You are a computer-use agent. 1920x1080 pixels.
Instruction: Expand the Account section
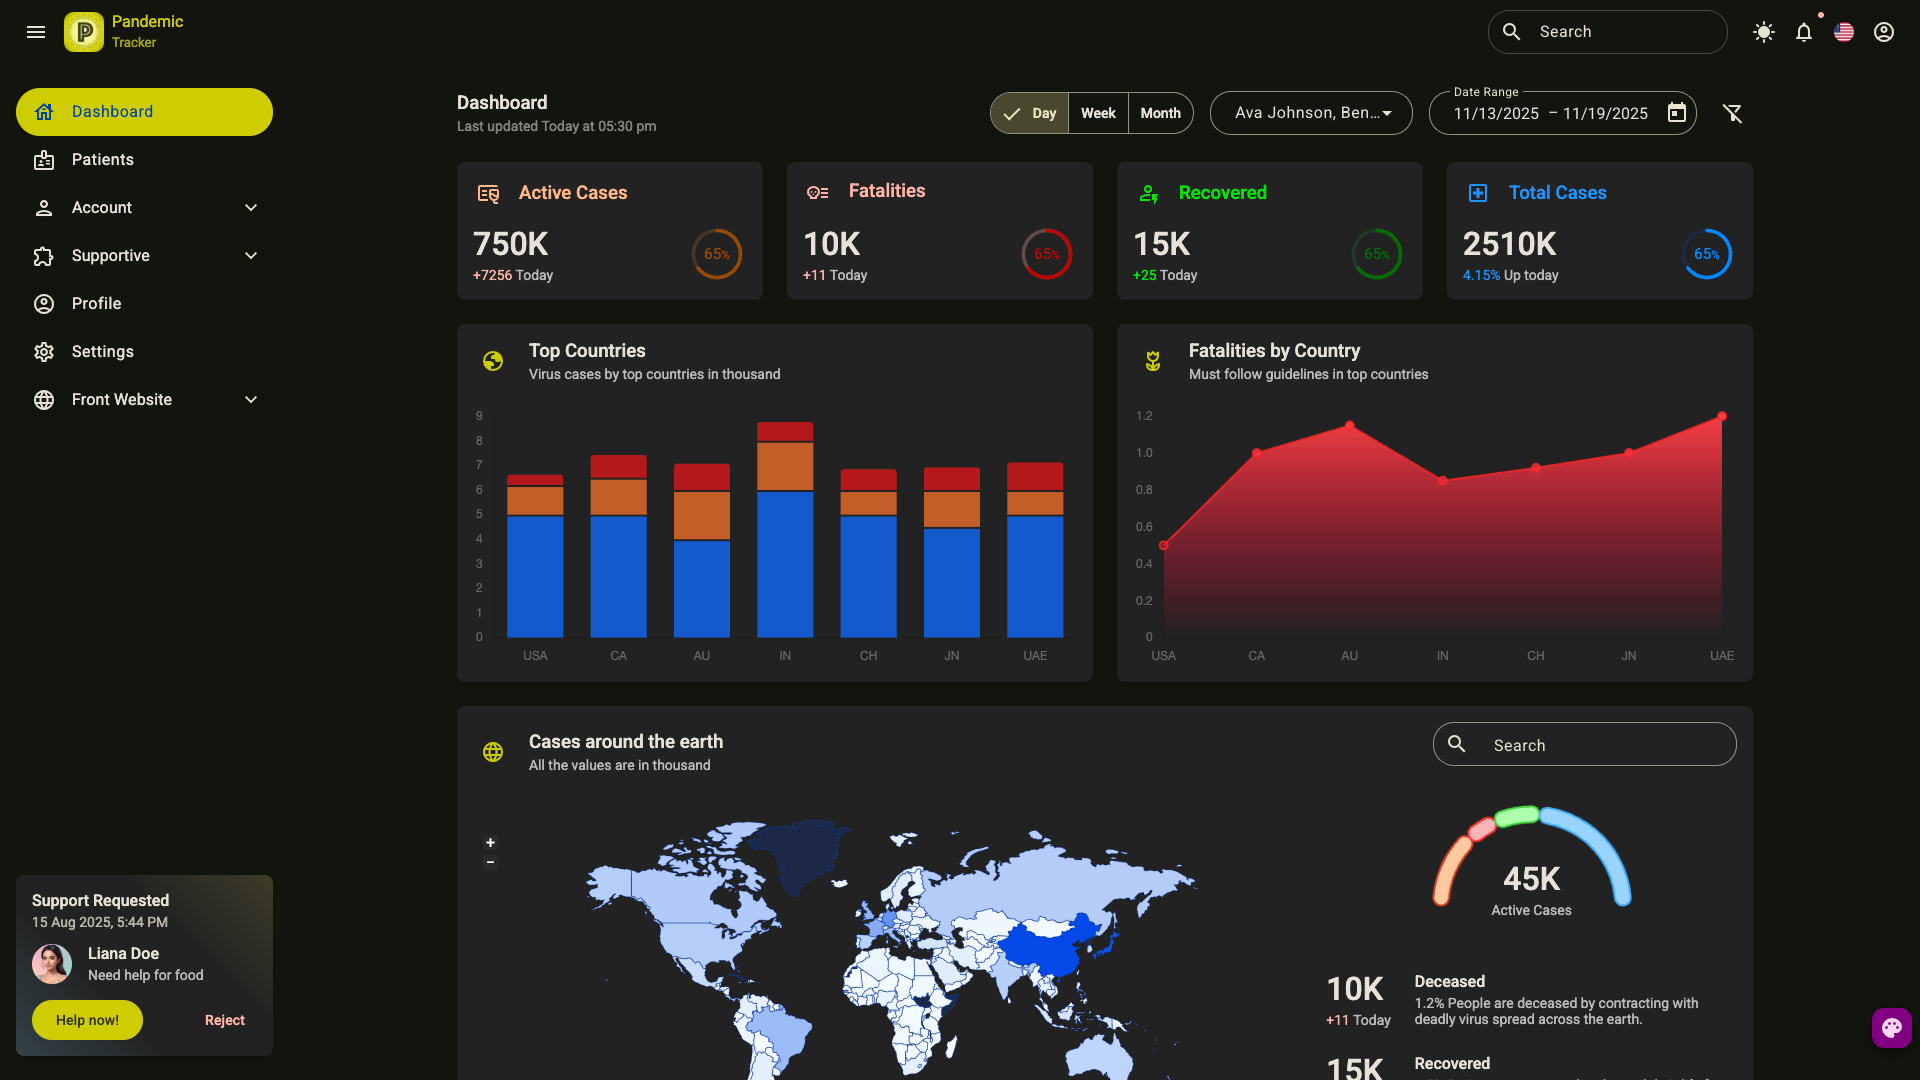[x=145, y=207]
